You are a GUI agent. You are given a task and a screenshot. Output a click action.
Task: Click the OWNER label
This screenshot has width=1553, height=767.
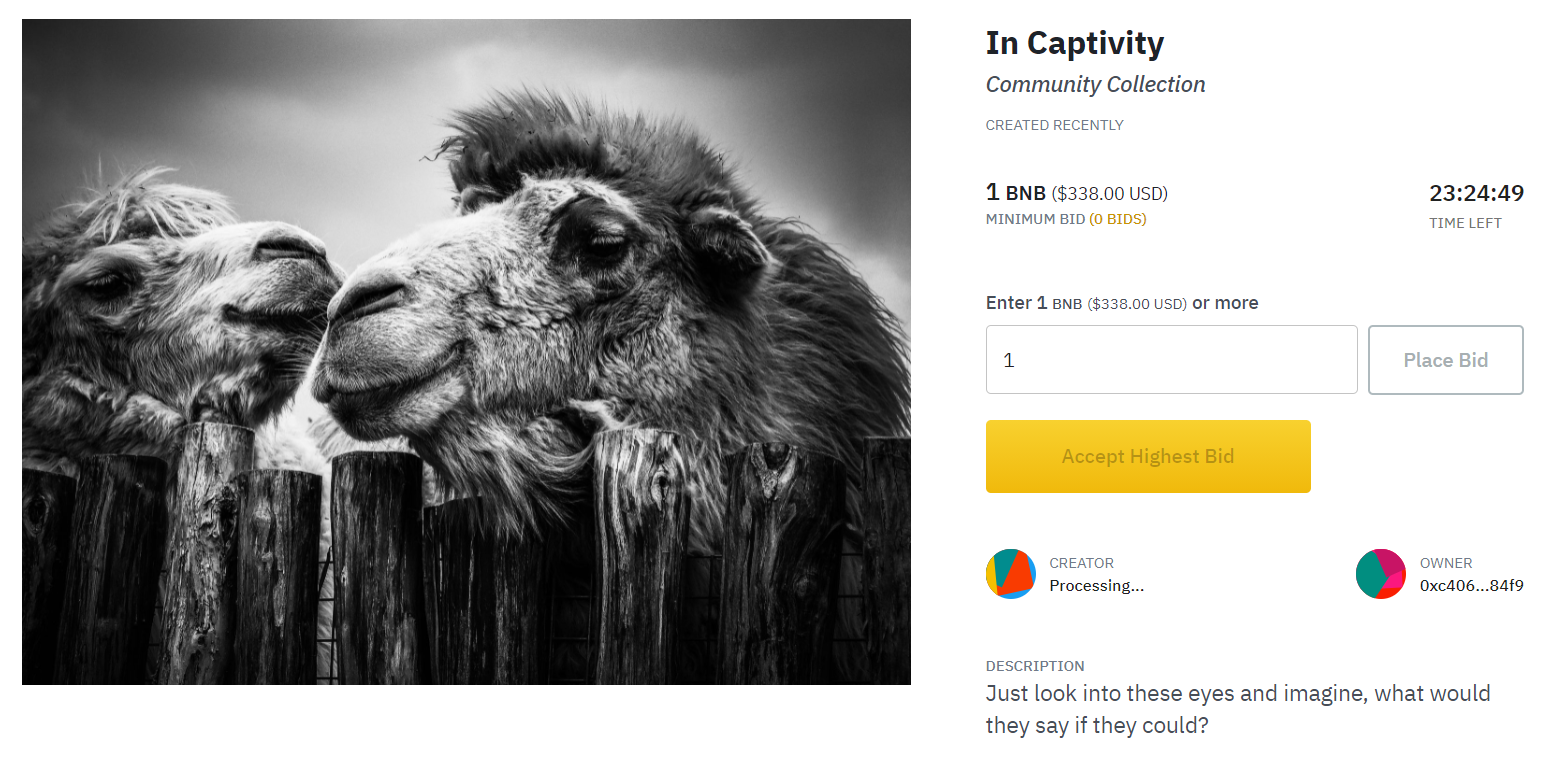pos(1446,563)
